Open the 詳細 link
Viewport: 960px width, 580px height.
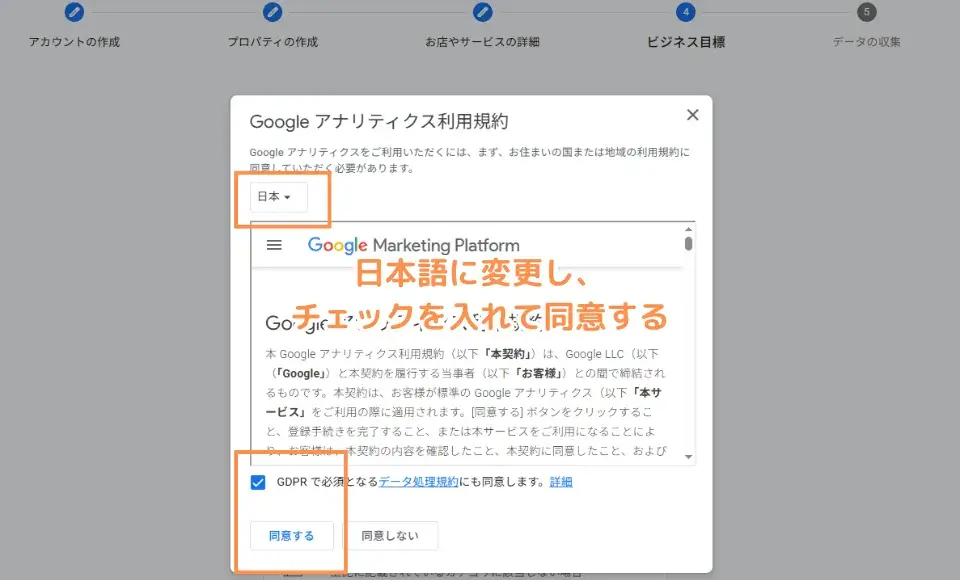[x=561, y=482]
